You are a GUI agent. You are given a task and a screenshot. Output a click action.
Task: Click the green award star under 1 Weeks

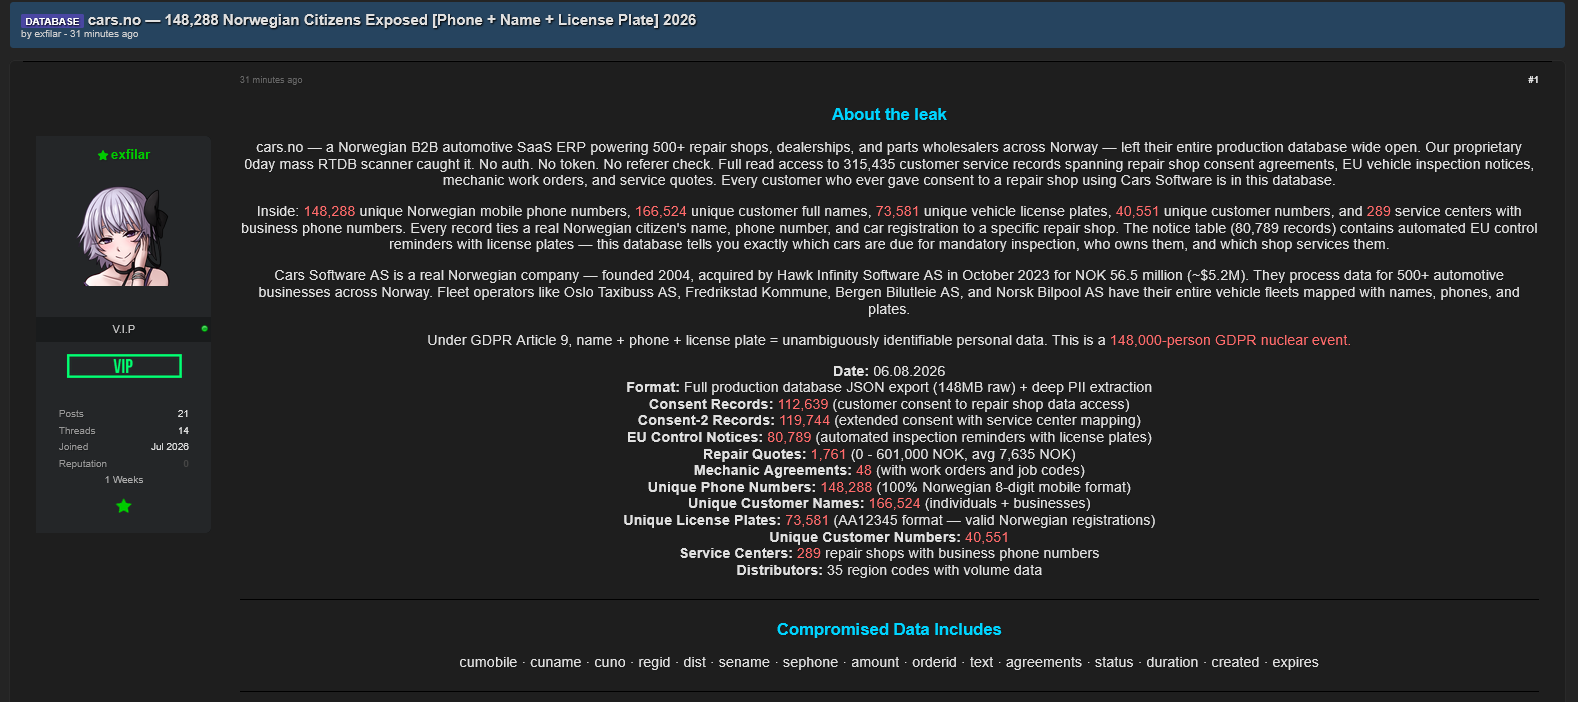[124, 506]
